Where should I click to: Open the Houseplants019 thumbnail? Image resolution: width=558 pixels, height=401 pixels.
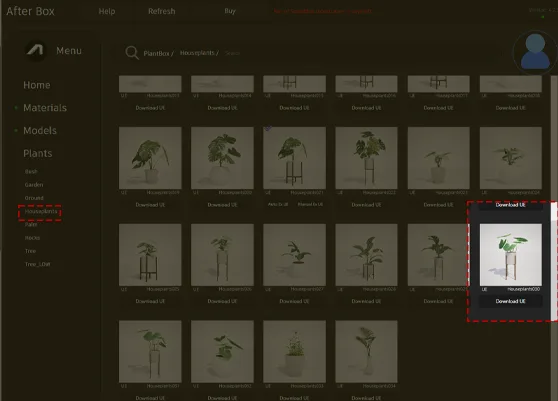click(x=150, y=158)
